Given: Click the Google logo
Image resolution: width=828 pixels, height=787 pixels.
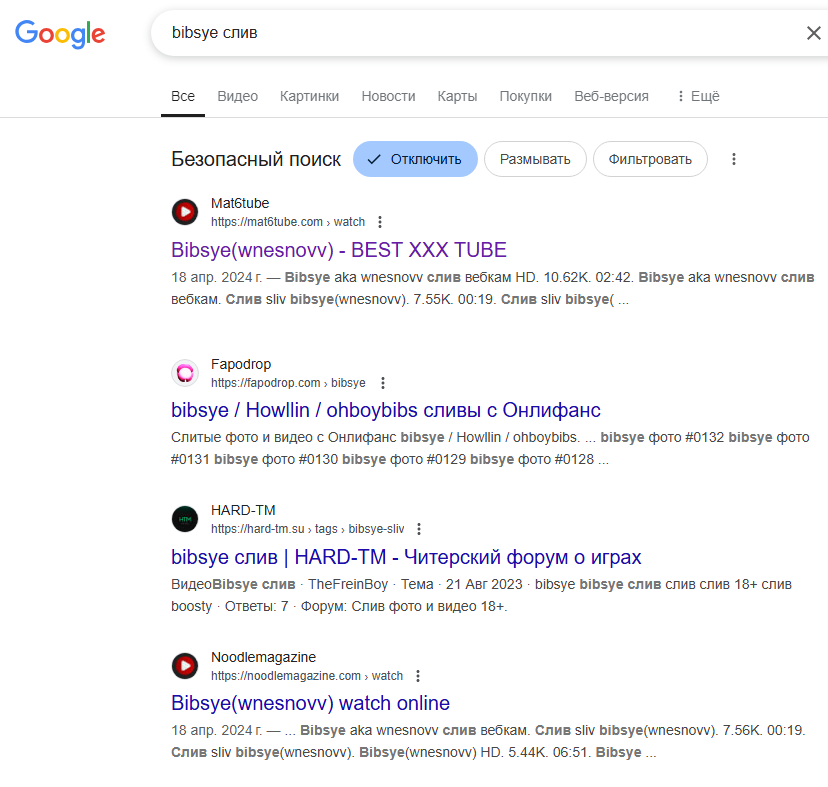Looking at the screenshot, I should point(60,34).
